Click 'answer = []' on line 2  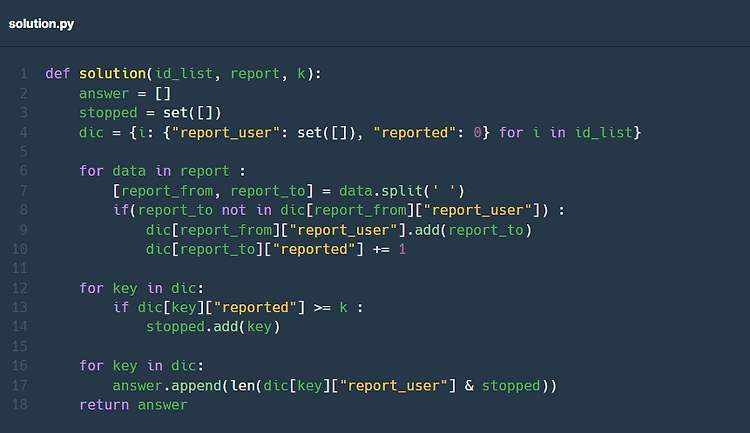125,93
